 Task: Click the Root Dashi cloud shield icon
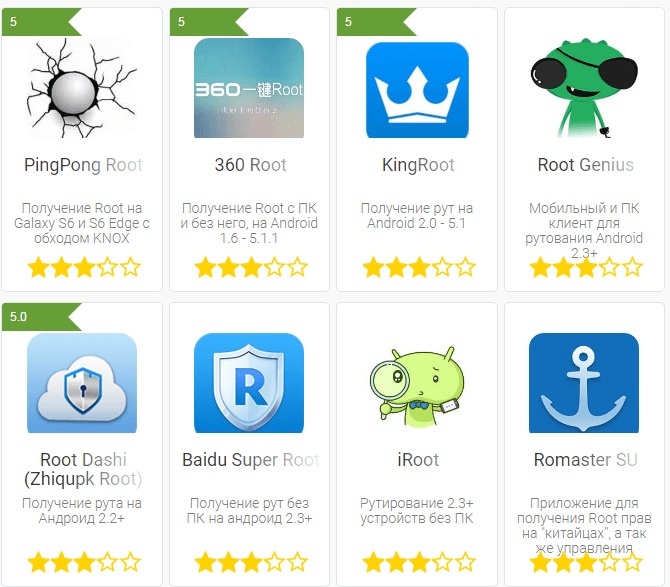[x=82, y=383]
